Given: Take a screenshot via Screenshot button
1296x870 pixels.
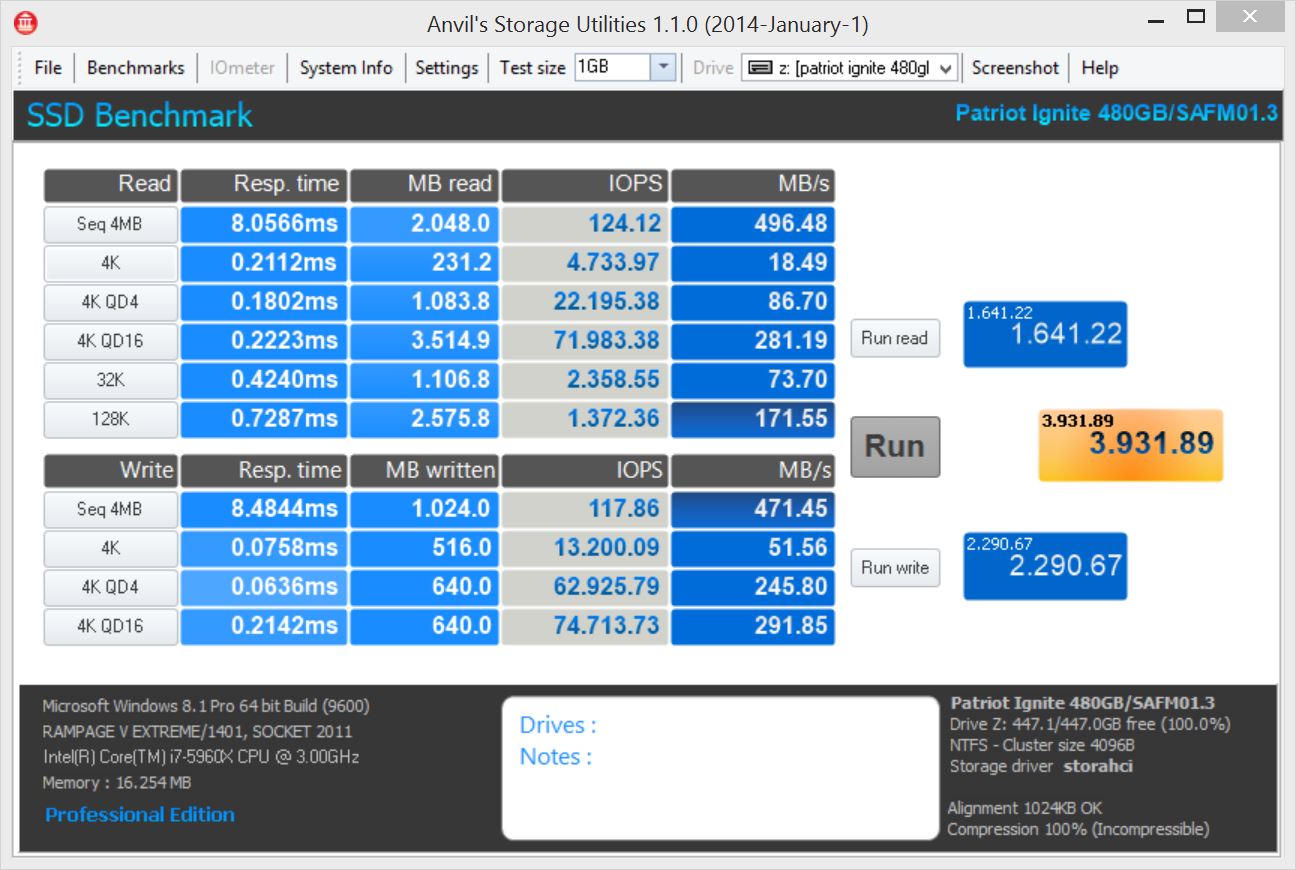Looking at the screenshot, I should click(x=1015, y=68).
